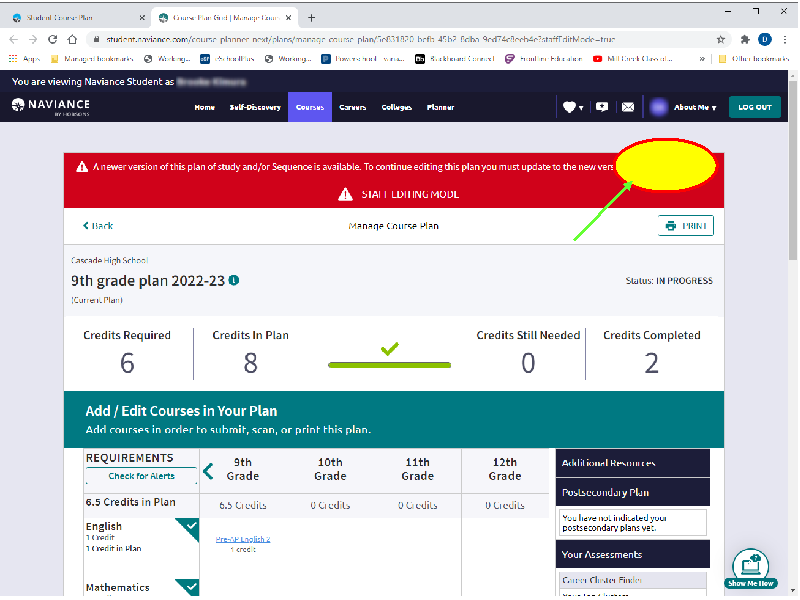Open the Managed bookmarks folder

(92, 59)
